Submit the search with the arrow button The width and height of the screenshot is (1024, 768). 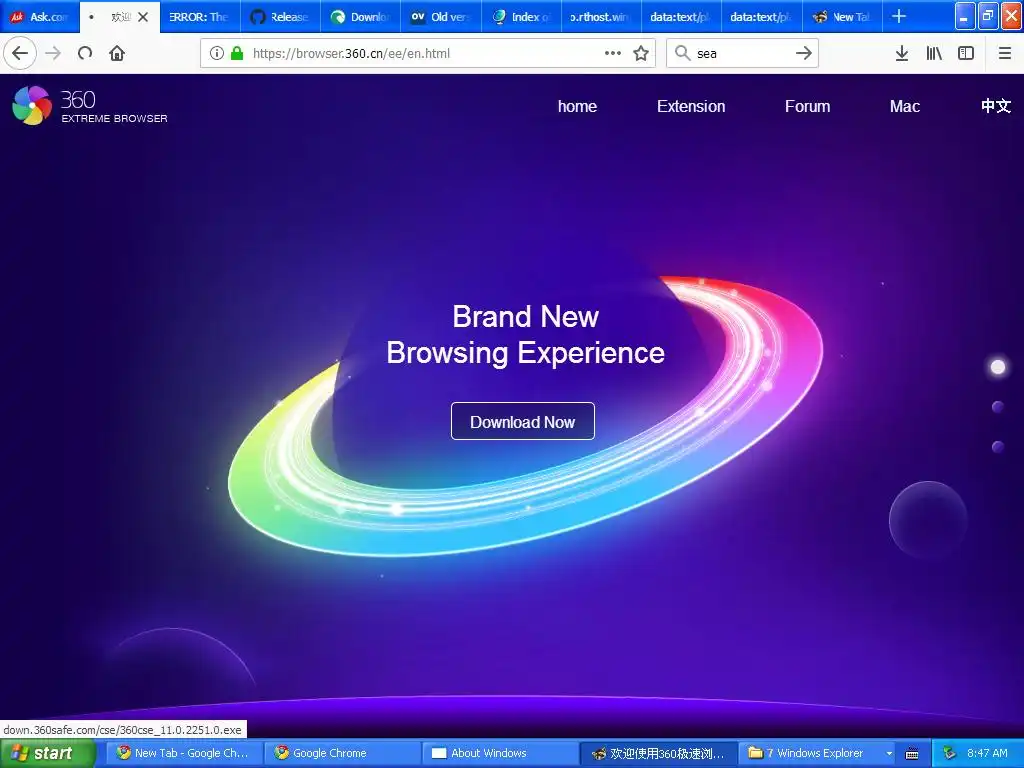click(x=804, y=53)
